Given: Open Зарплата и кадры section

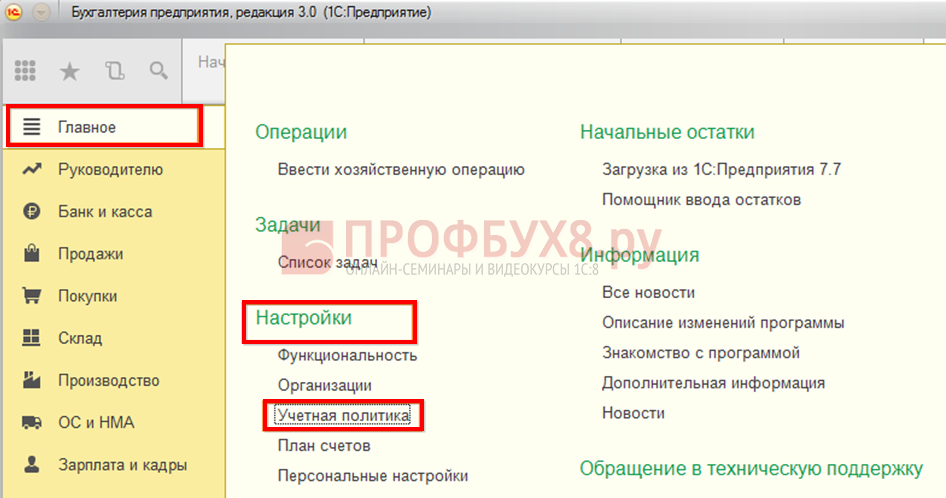Looking at the screenshot, I should (x=122, y=464).
